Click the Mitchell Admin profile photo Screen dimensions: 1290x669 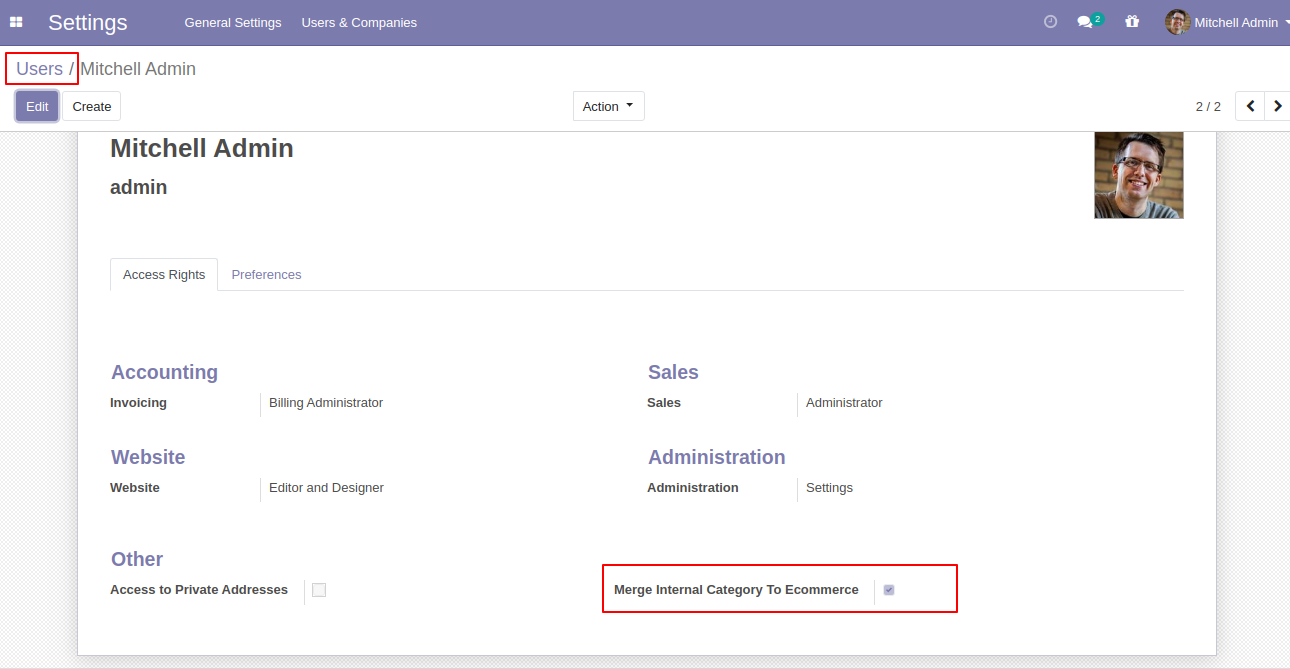click(x=1139, y=175)
